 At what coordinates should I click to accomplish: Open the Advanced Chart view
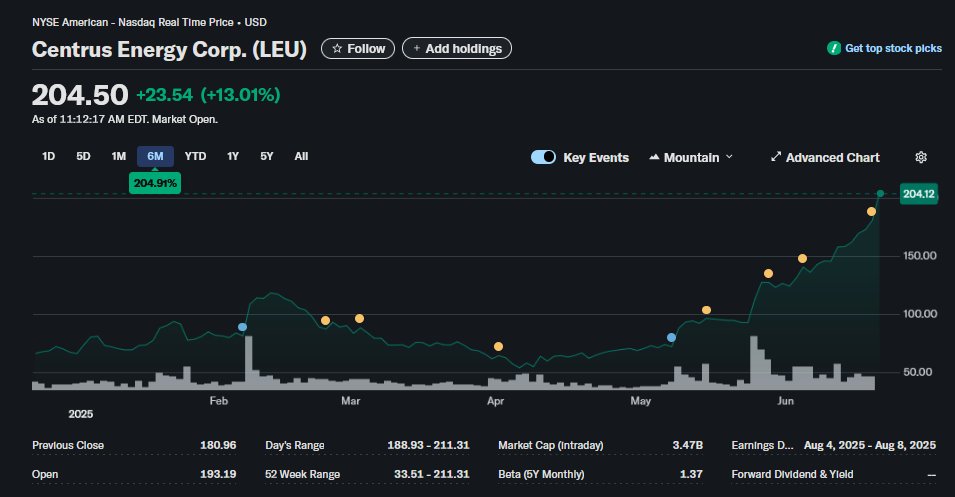click(825, 157)
